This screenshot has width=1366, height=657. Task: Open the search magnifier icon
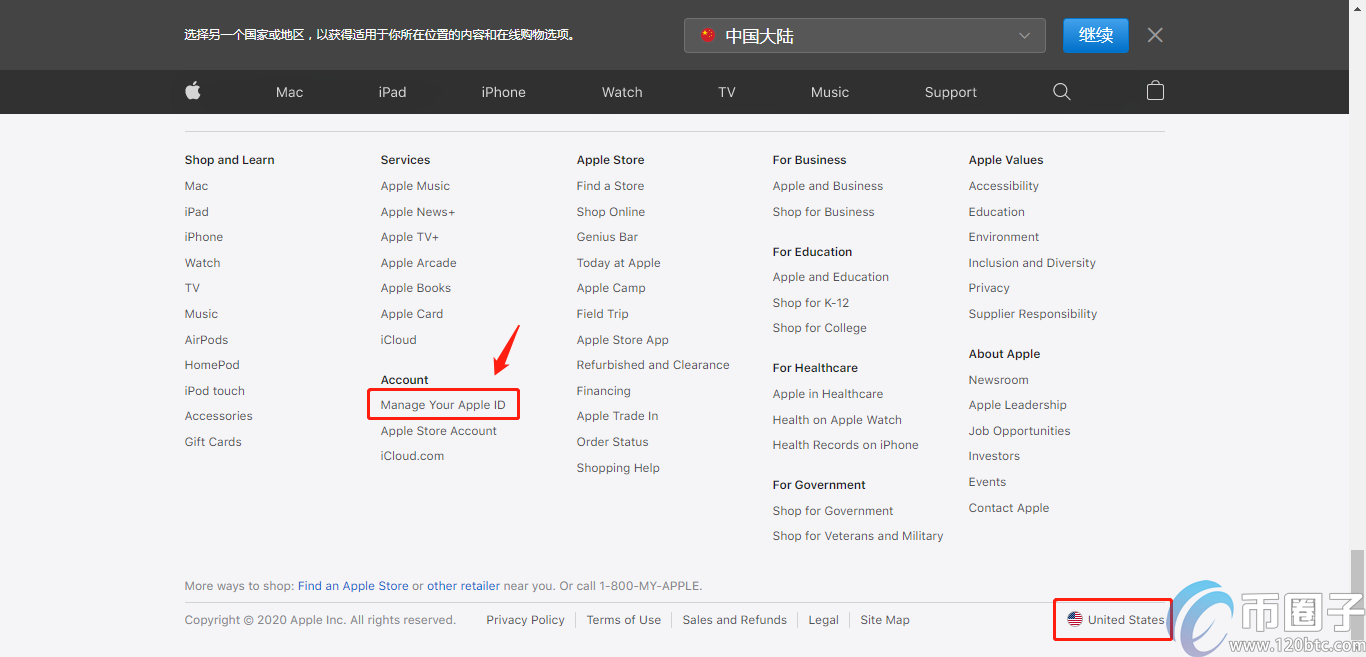point(1062,92)
